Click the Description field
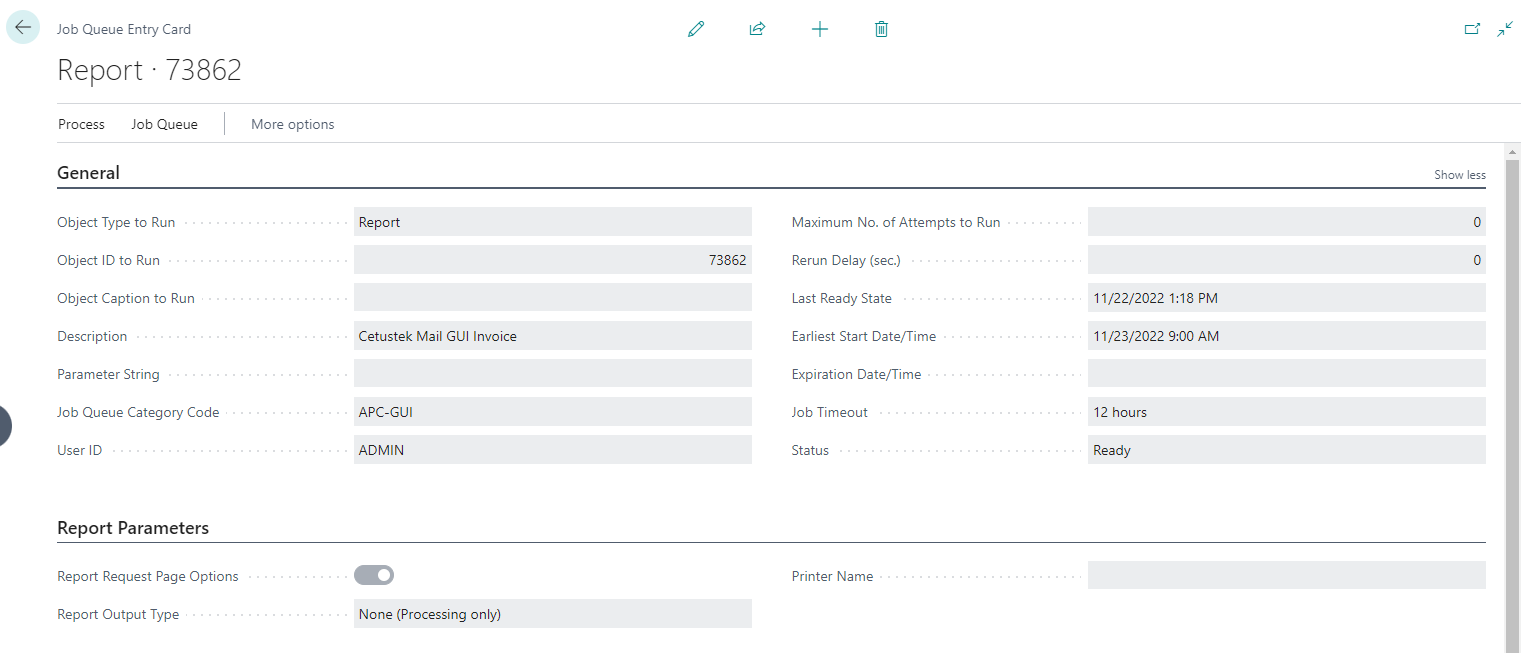1540x653 pixels. (x=553, y=336)
